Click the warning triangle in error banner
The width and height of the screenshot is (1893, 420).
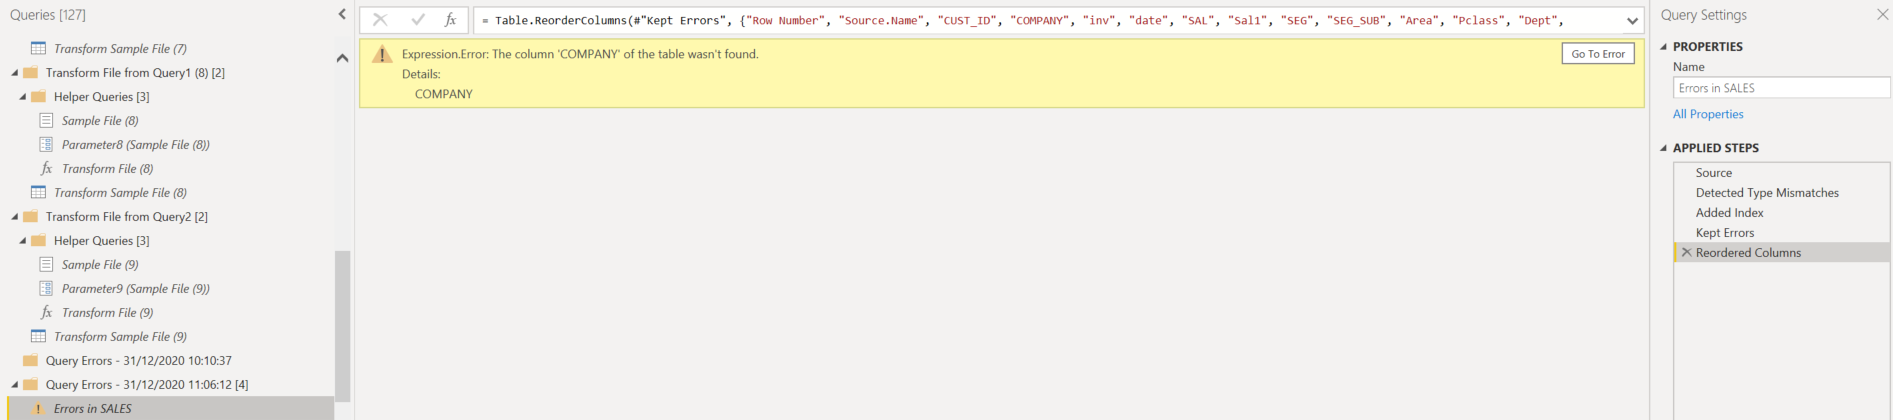click(382, 54)
